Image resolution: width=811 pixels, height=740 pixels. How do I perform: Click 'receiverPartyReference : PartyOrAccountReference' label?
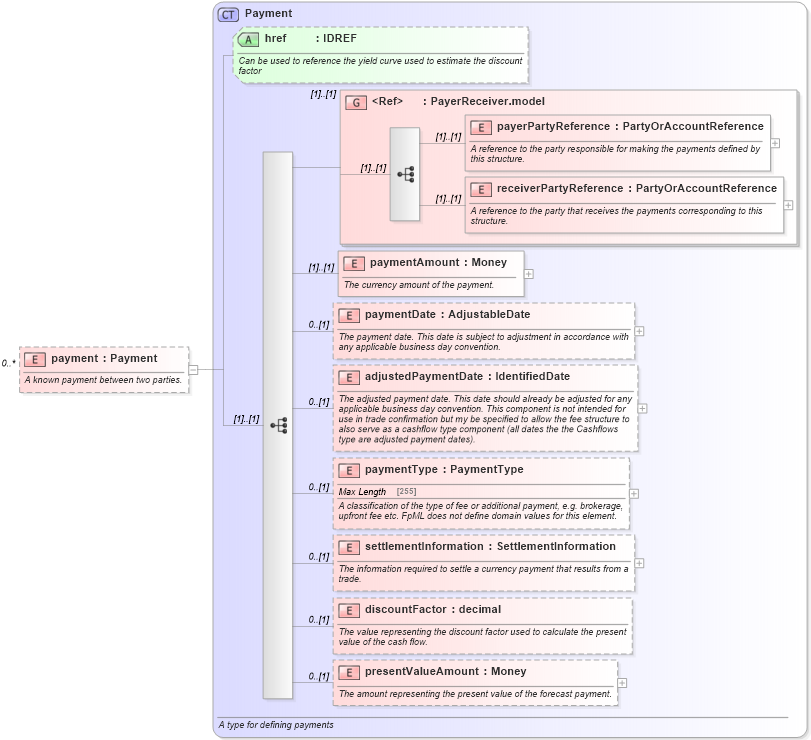637,188
